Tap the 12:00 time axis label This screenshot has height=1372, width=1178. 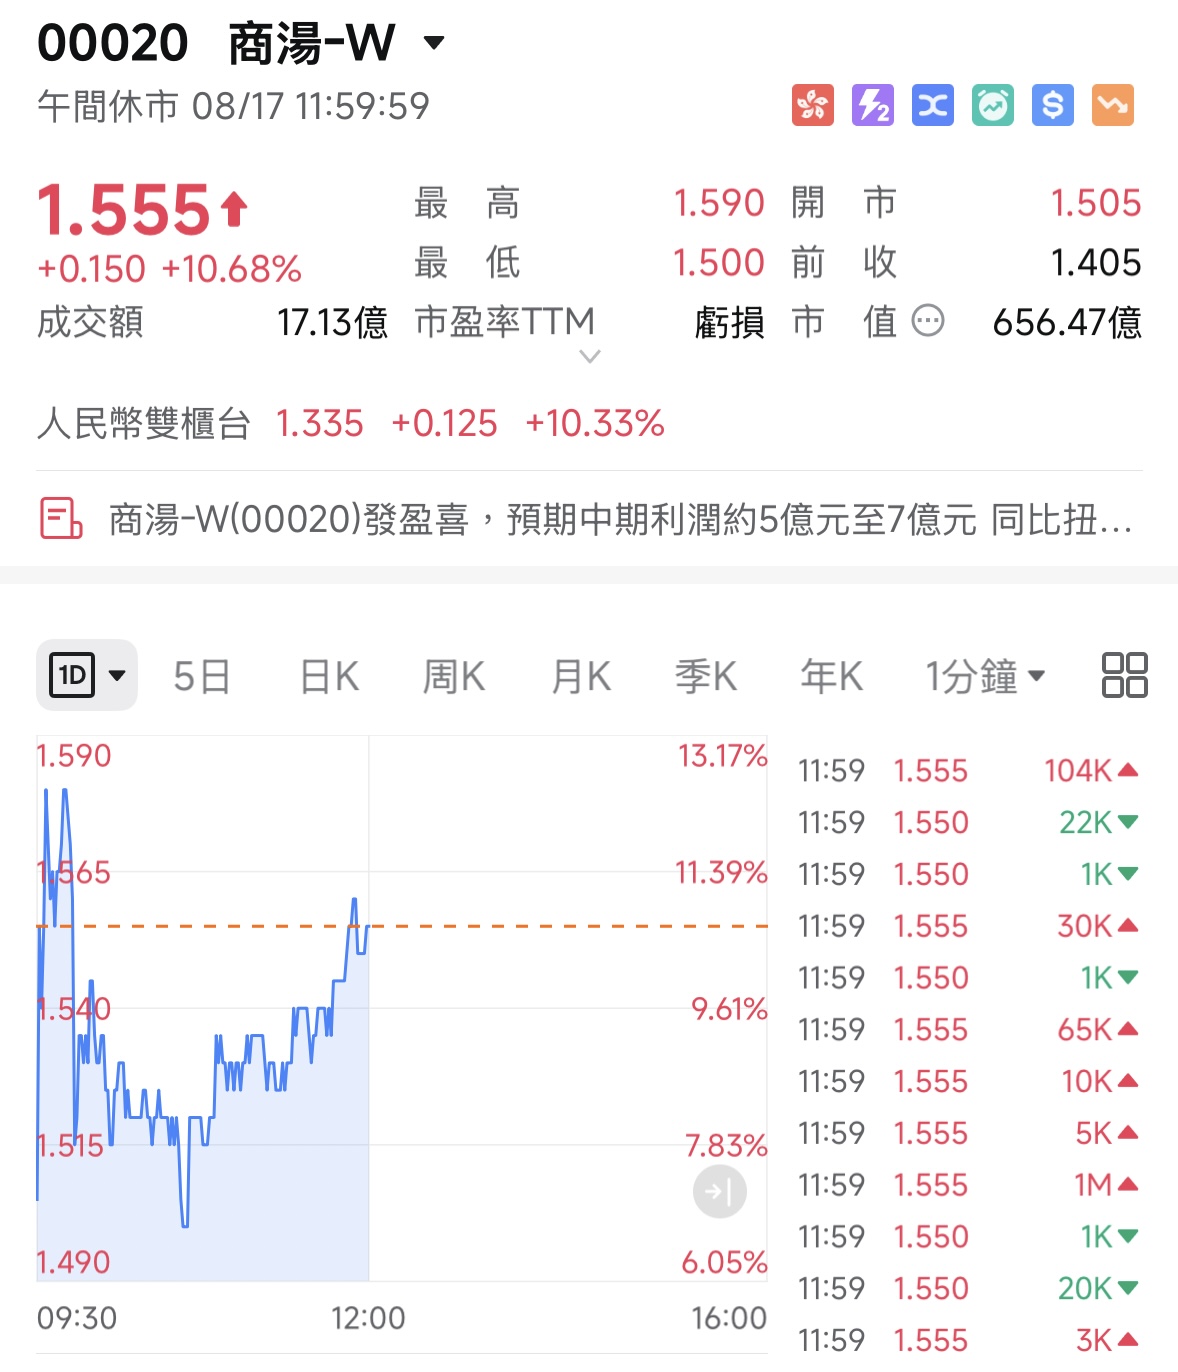click(368, 1318)
